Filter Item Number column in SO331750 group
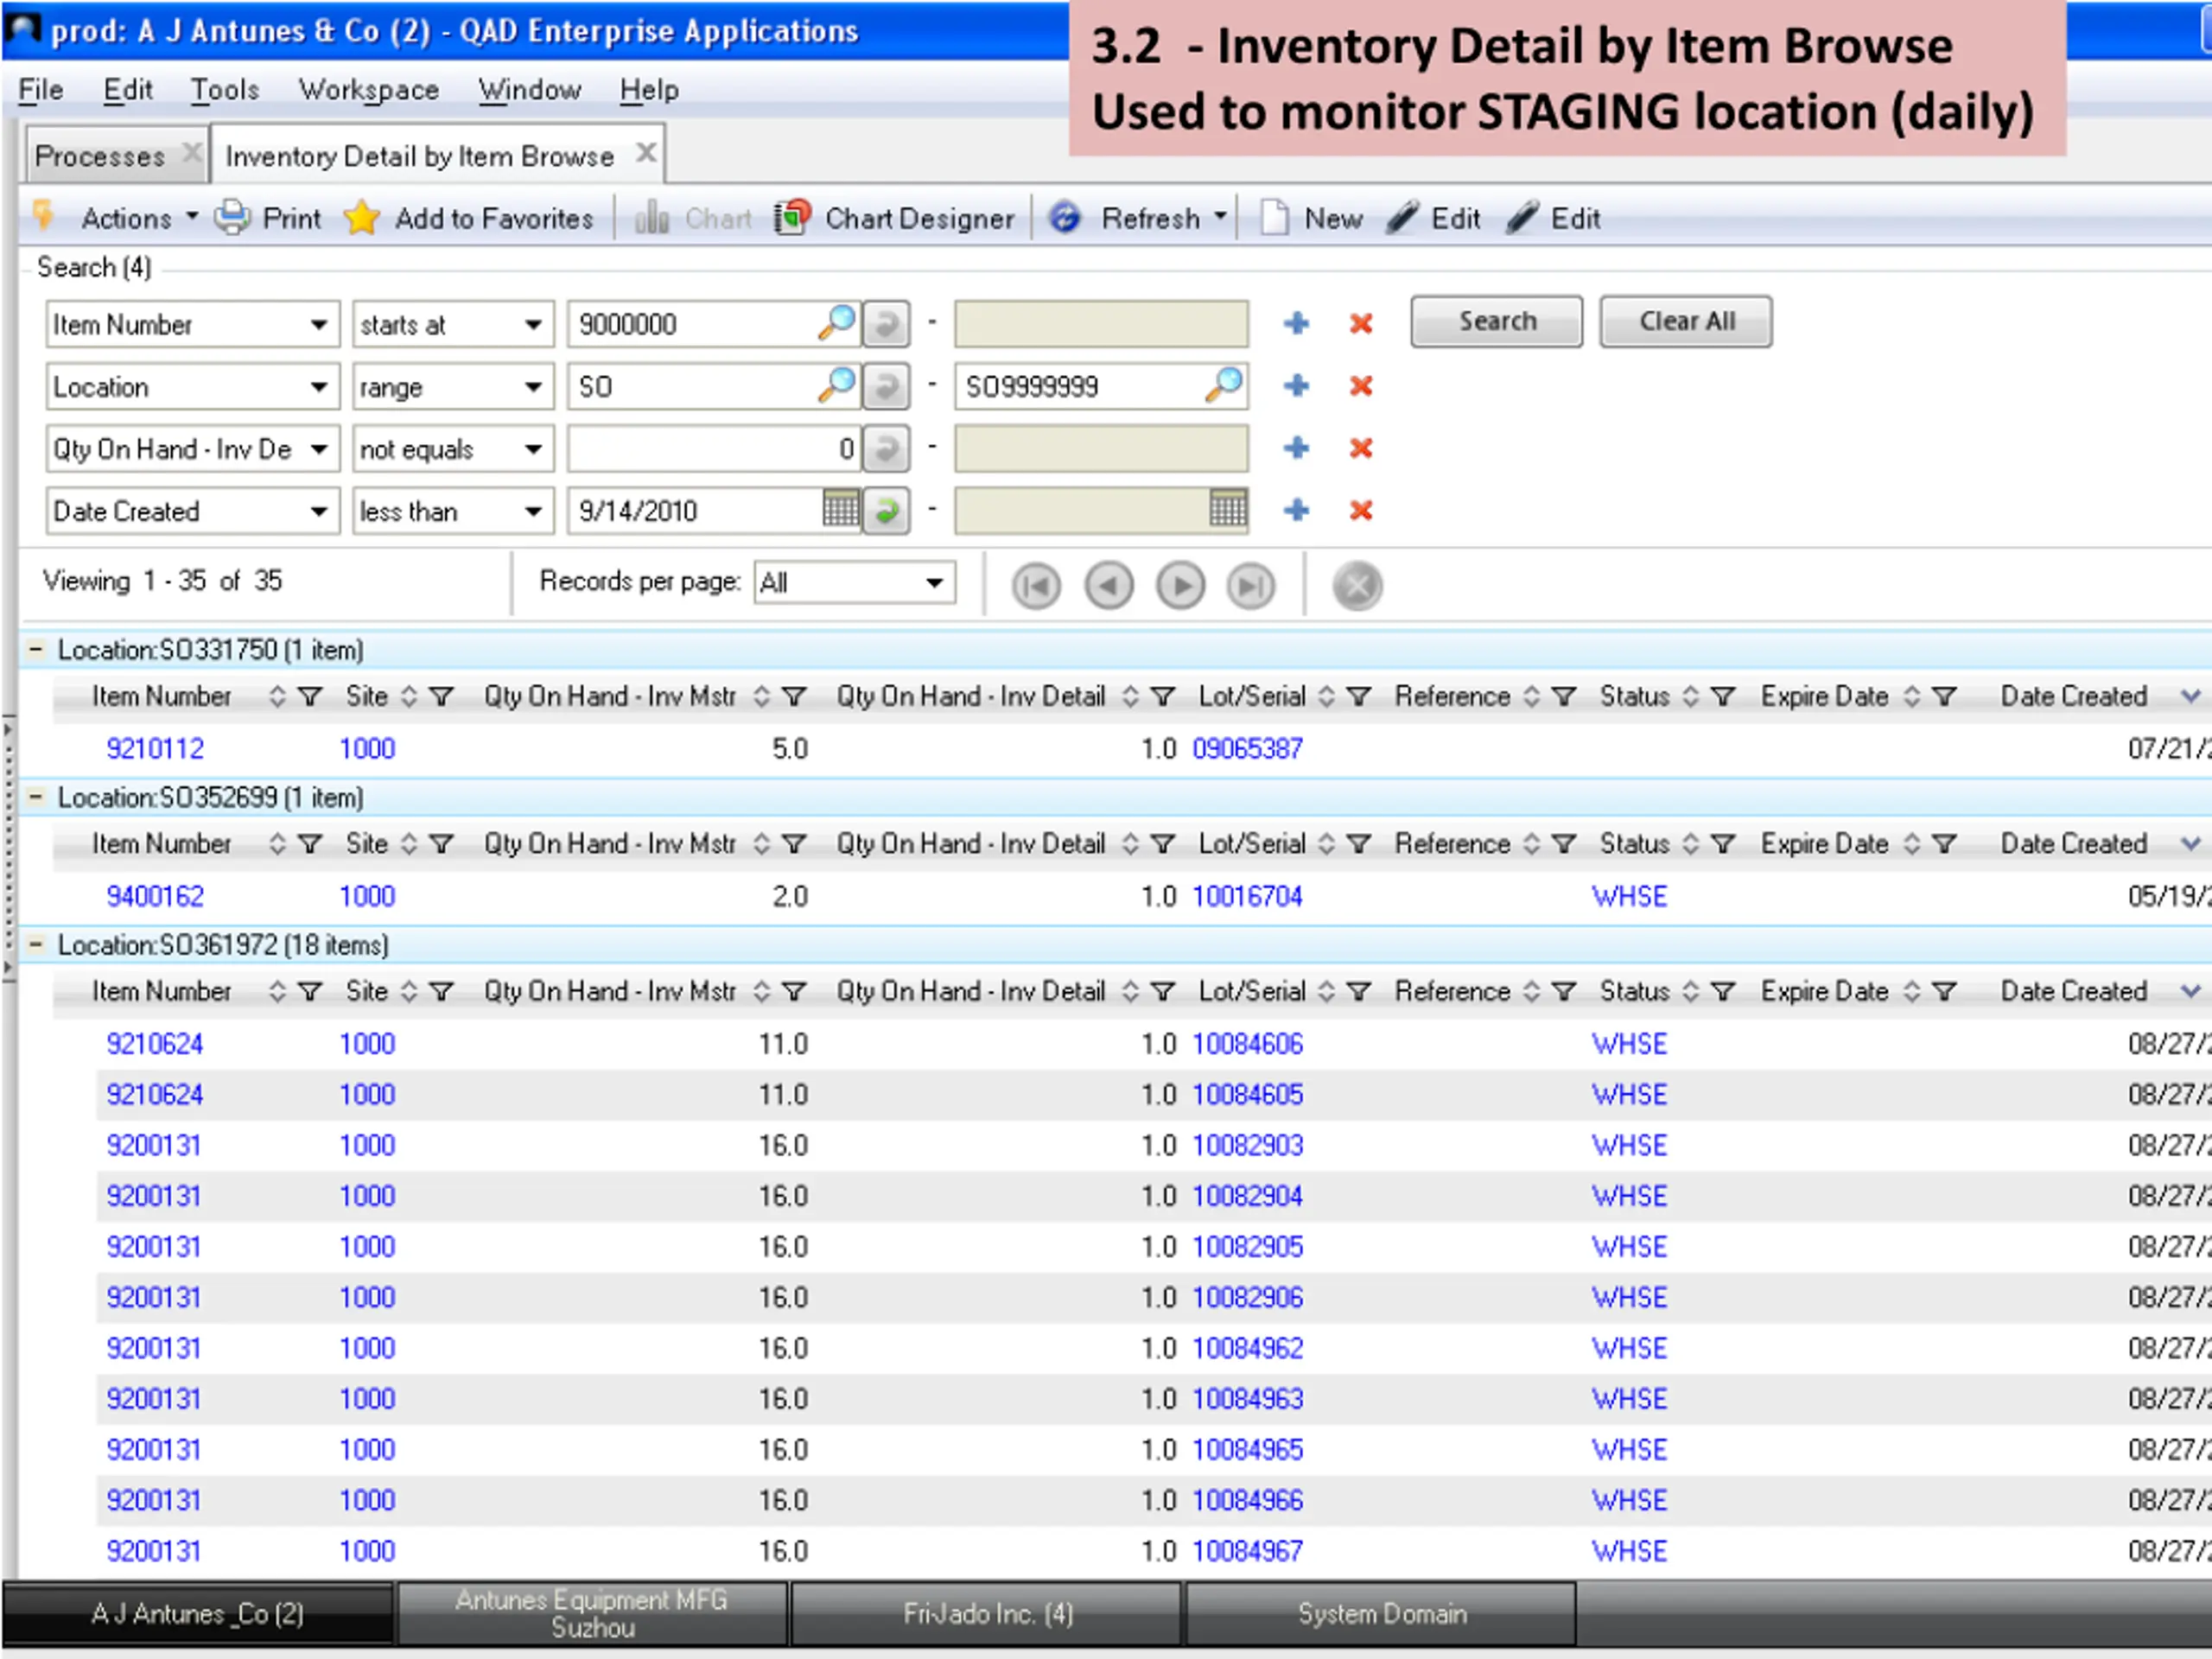 (x=310, y=696)
